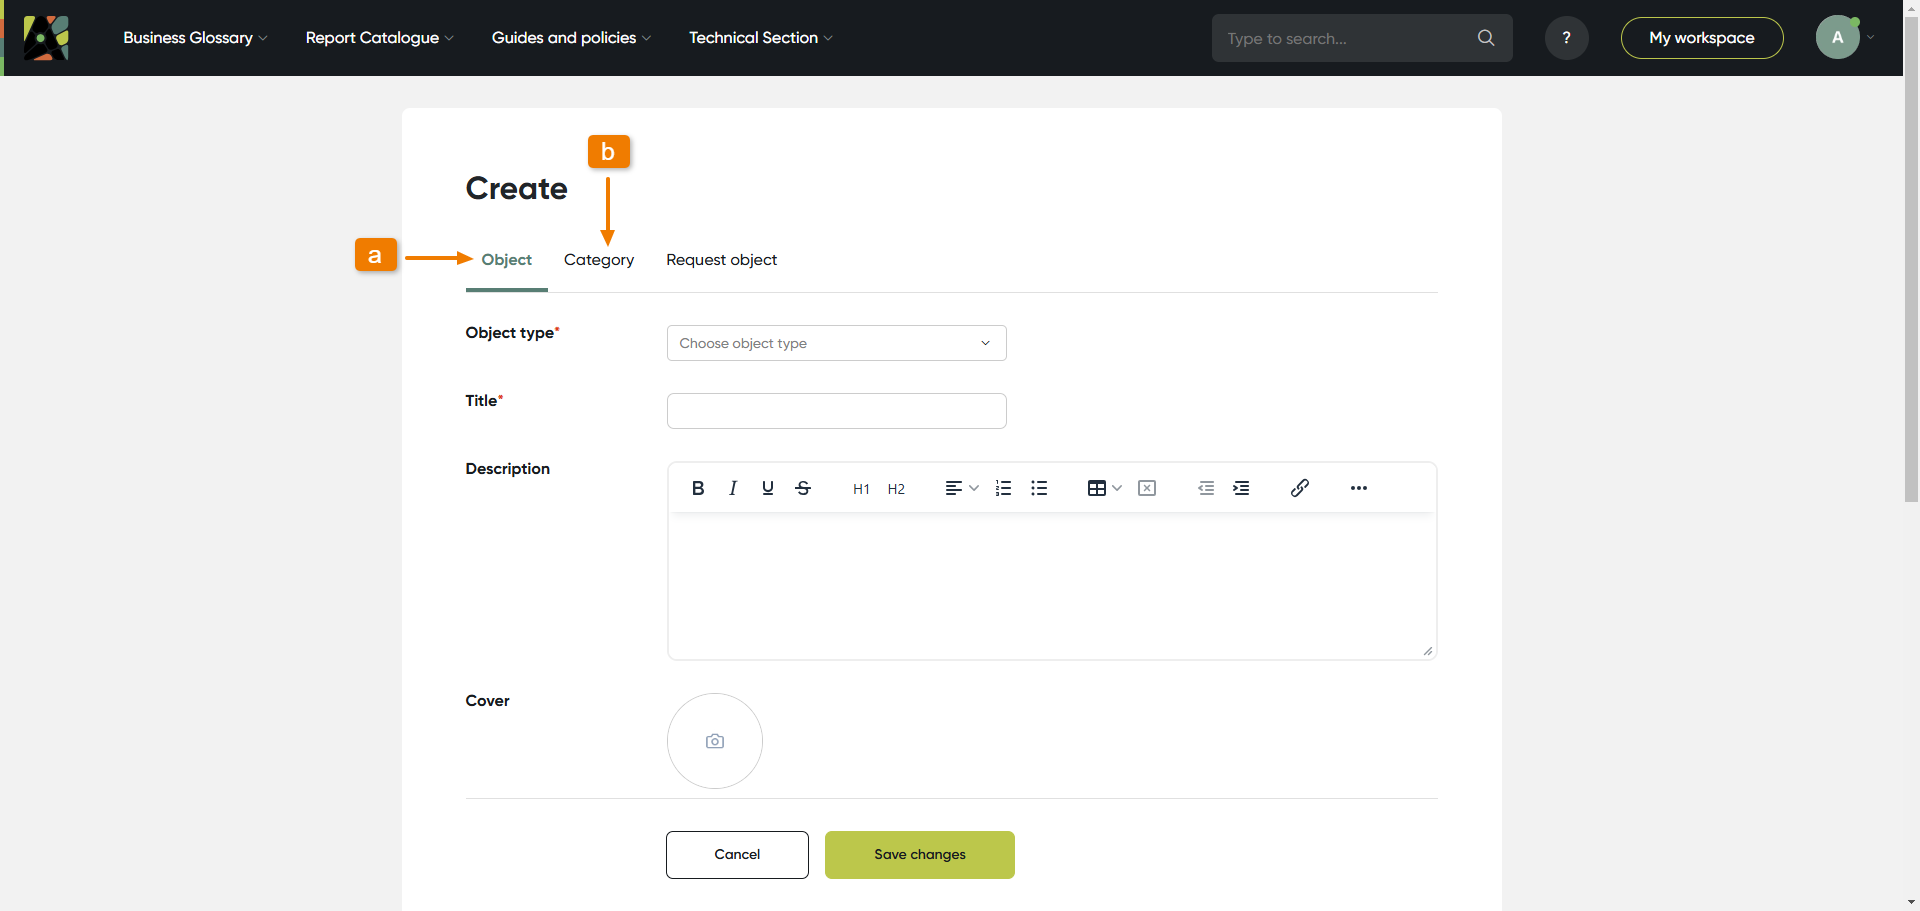The image size is (1920, 911).
Task: Apply italic formatting in description toolbar
Action: pos(733,488)
